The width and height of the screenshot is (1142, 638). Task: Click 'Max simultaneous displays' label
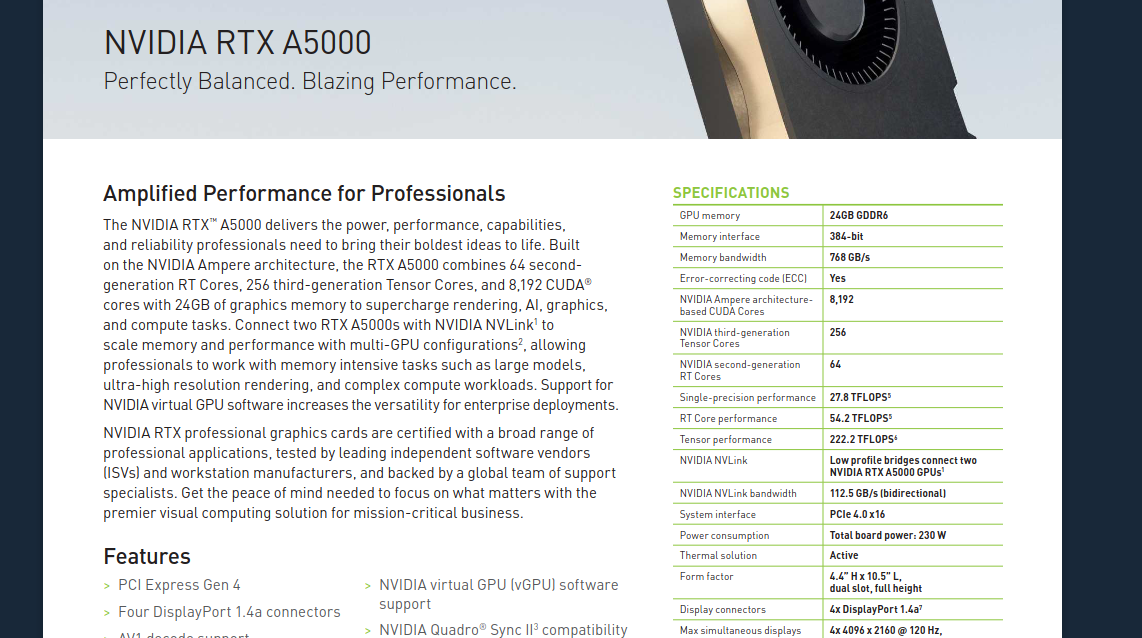point(740,631)
